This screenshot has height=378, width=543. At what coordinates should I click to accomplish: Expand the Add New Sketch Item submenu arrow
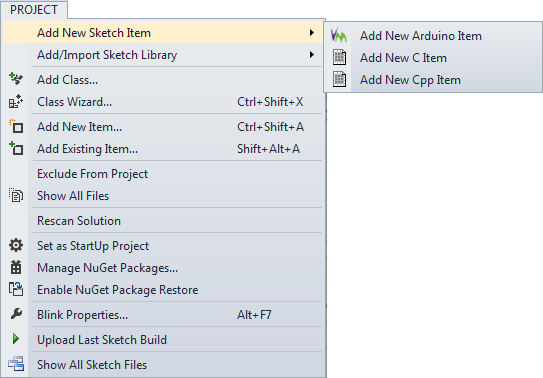coord(312,33)
